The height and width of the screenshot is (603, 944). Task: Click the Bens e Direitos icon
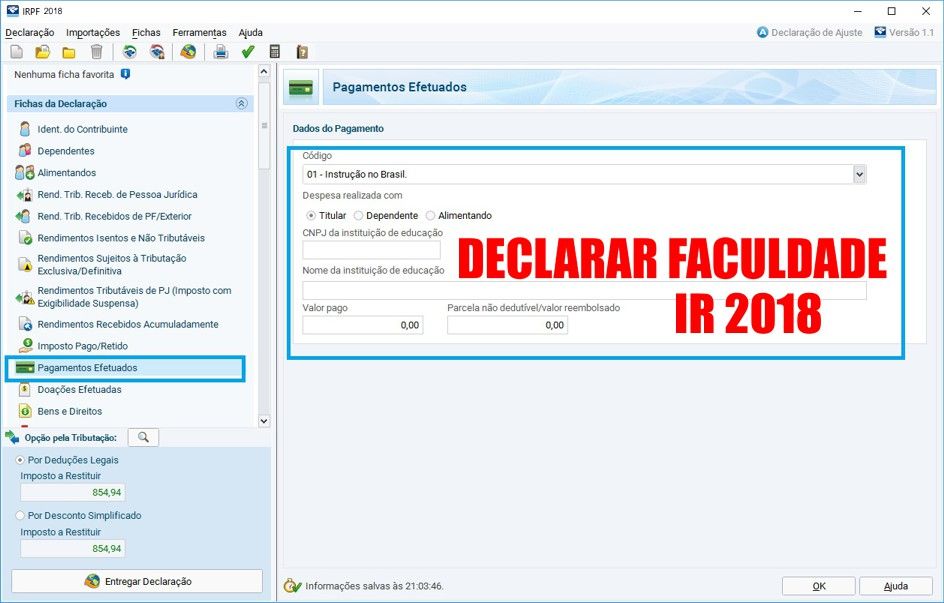[23, 410]
